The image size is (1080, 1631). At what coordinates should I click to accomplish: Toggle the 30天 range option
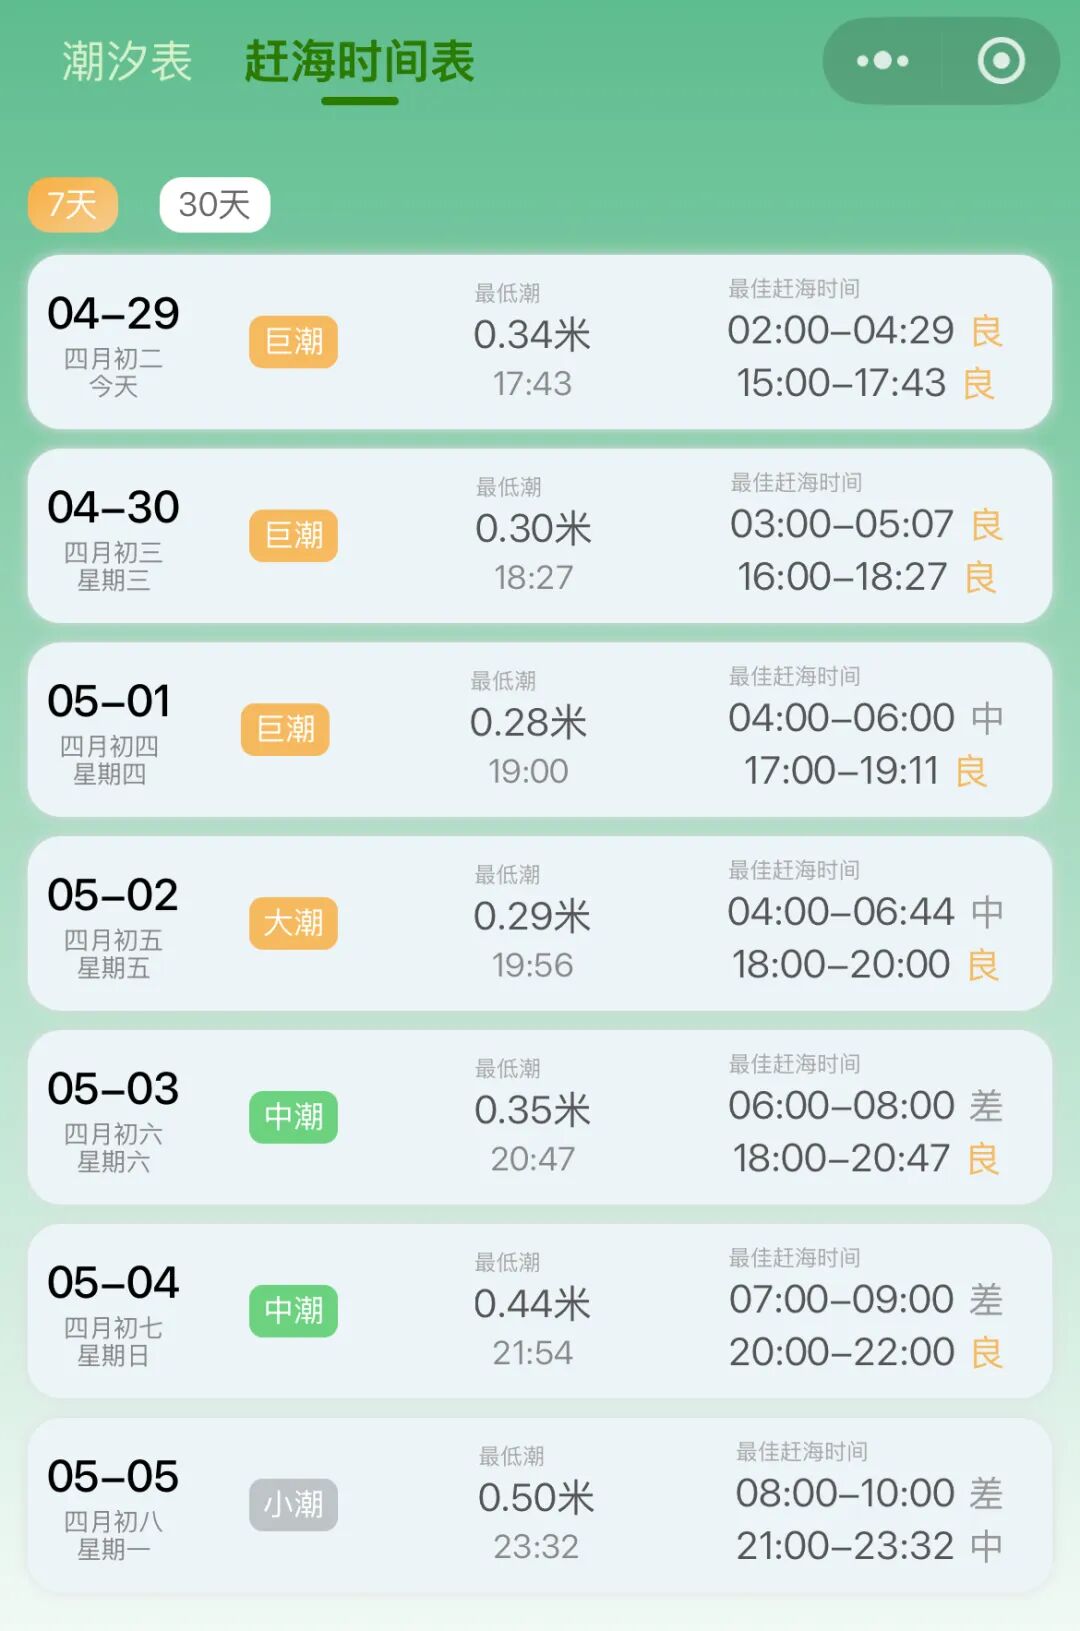tap(215, 205)
